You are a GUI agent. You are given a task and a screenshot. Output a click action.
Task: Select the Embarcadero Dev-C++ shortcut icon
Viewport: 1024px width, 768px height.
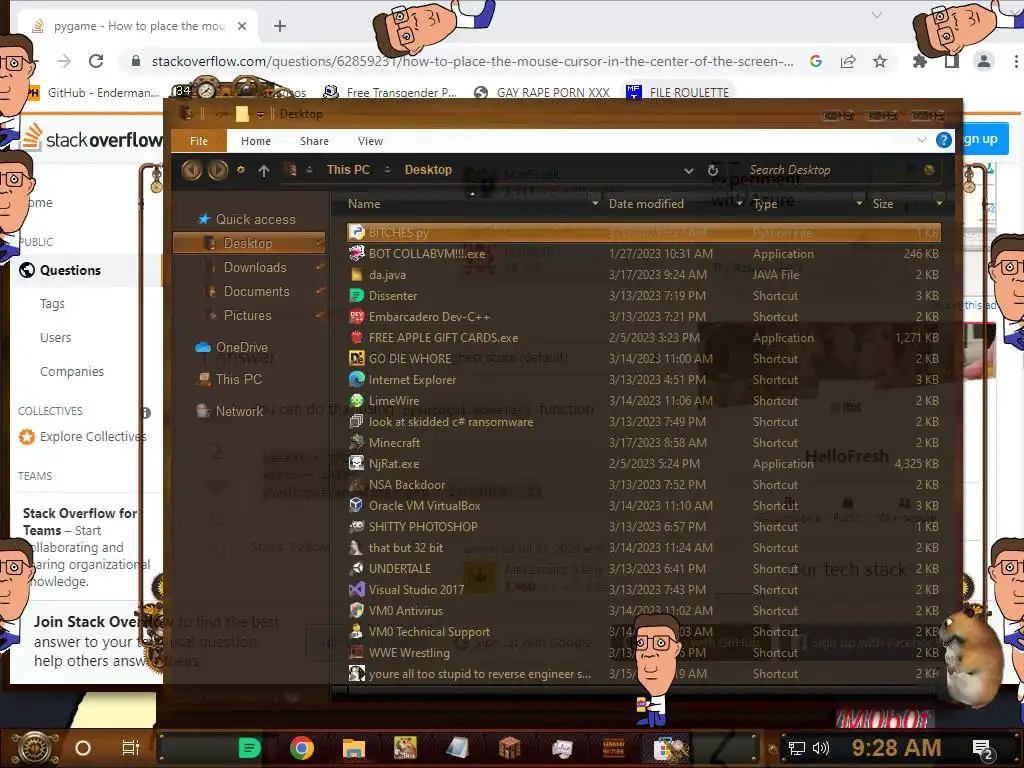click(357, 317)
